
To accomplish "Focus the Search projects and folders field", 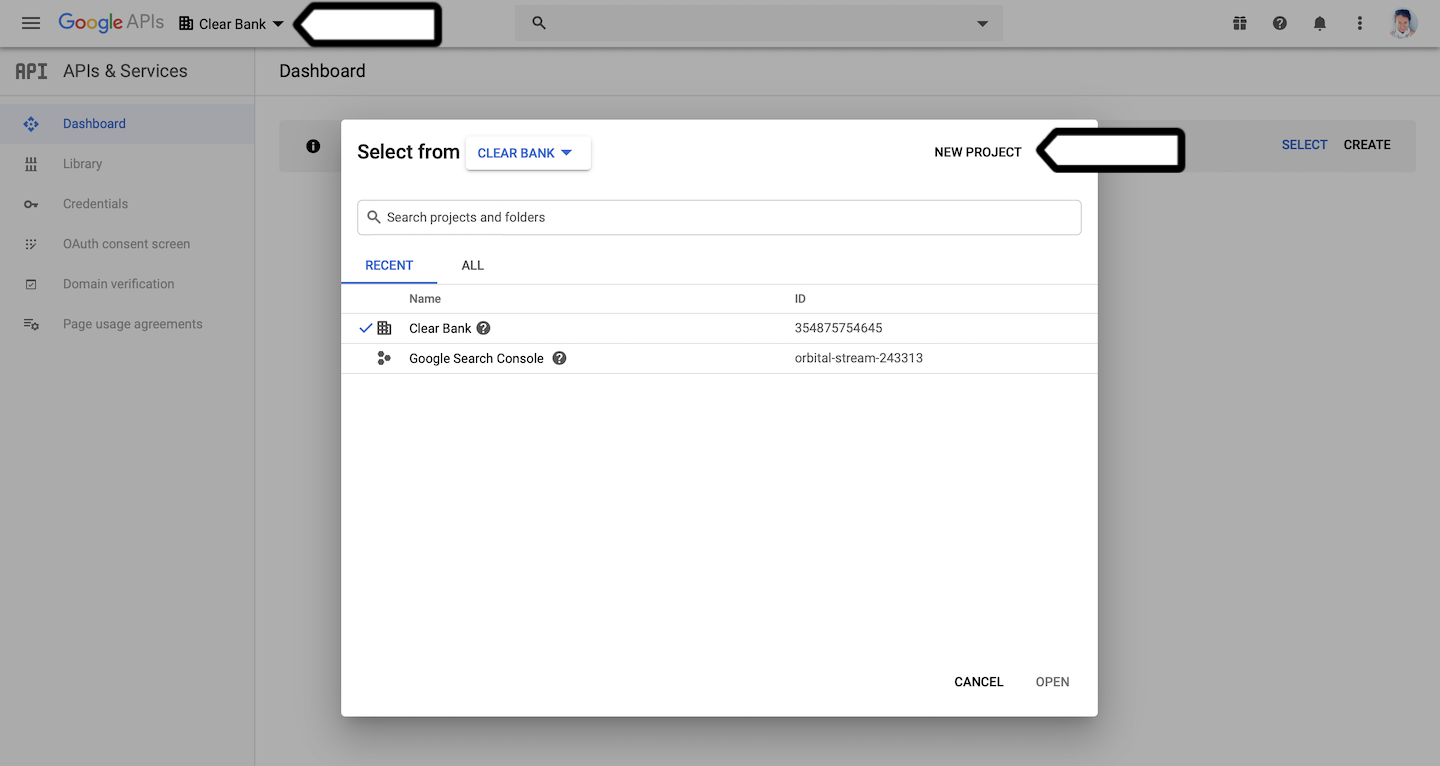I will [x=719, y=217].
